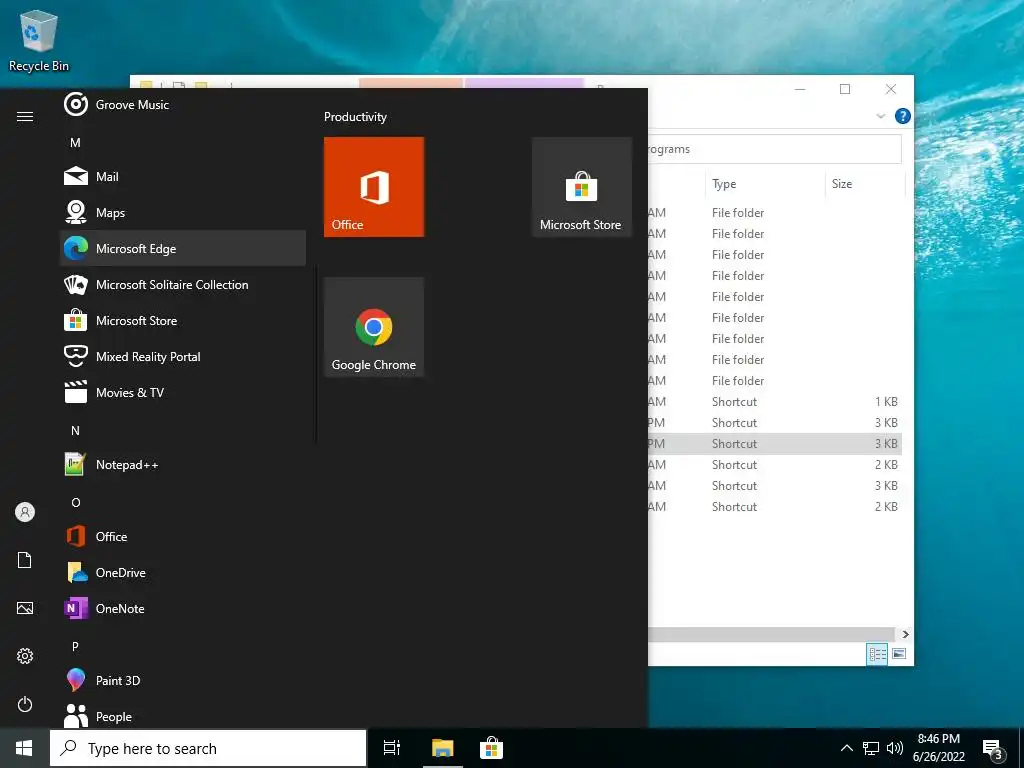This screenshot has width=1024, height=768.
Task: Launch Microsoft Edge from the app list
Action: pos(182,248)
